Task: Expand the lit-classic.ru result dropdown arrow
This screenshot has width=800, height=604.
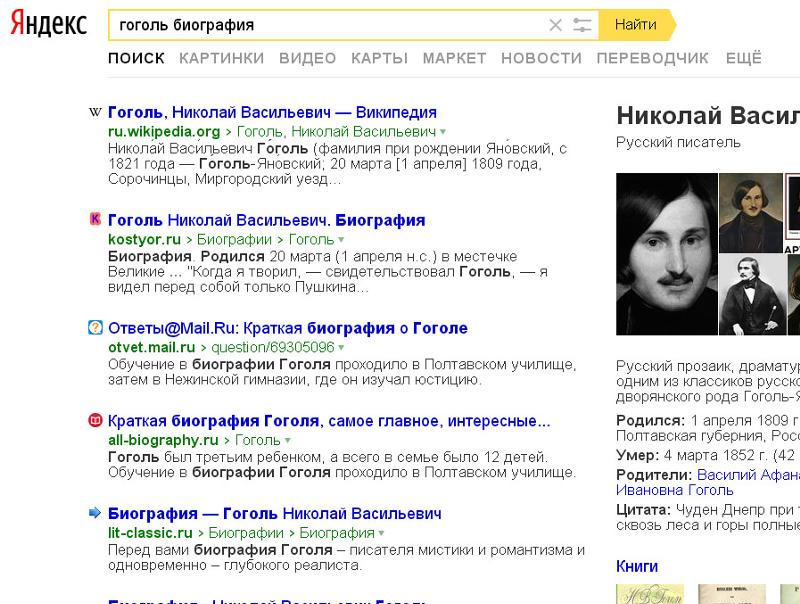Action: pyautogui.click(x=381, y=533)
